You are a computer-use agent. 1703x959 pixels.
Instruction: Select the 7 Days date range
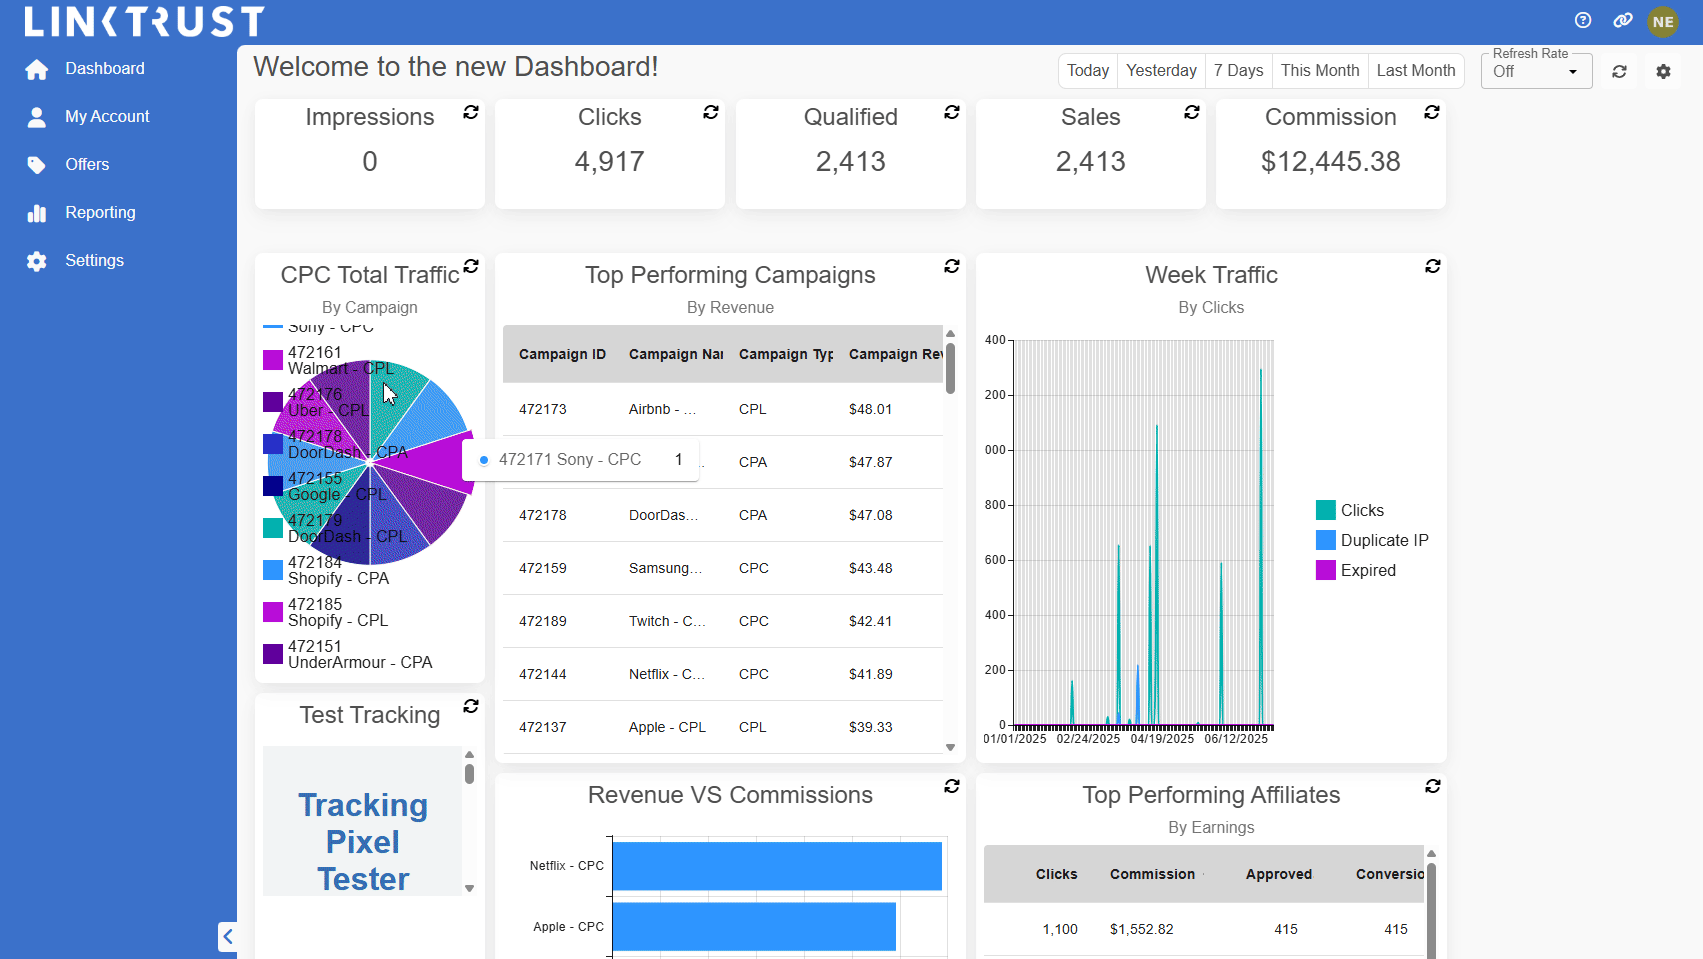(1238, 70)
